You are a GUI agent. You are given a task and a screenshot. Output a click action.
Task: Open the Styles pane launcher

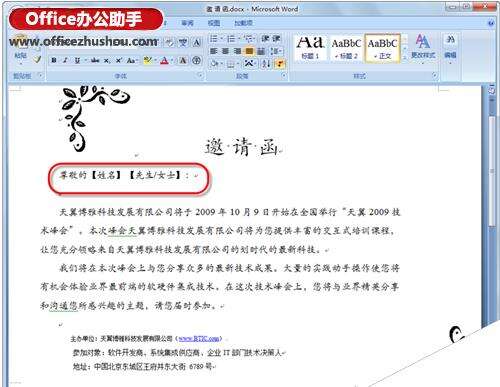tap(435, 76)
